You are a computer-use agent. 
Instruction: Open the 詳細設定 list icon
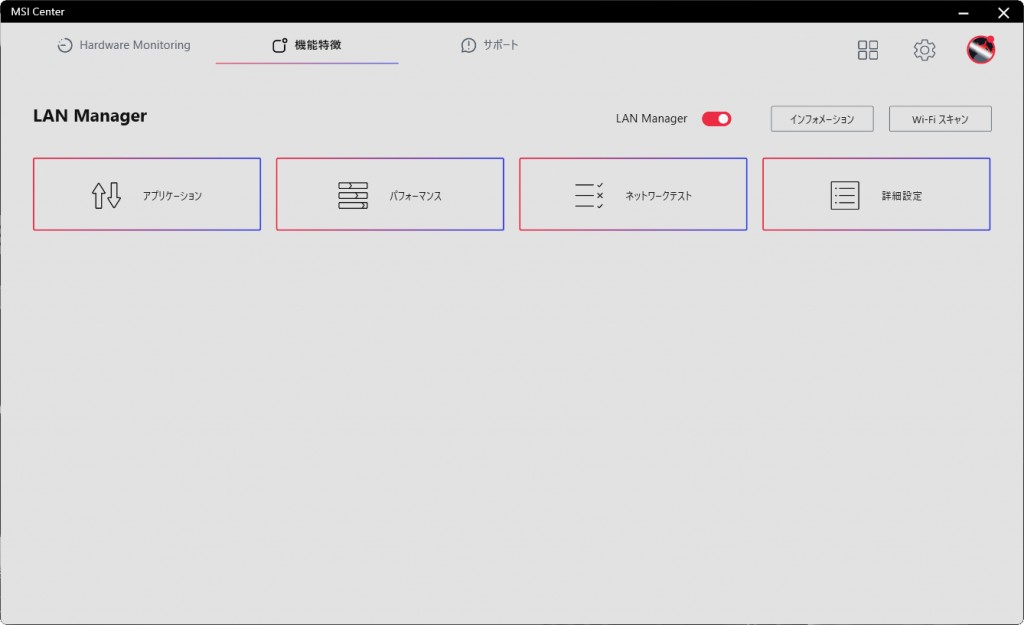tap(845, 195)
